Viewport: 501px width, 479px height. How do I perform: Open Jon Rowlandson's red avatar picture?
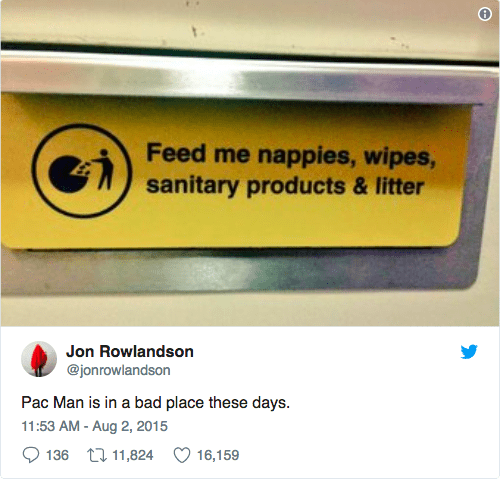point(39,359)
